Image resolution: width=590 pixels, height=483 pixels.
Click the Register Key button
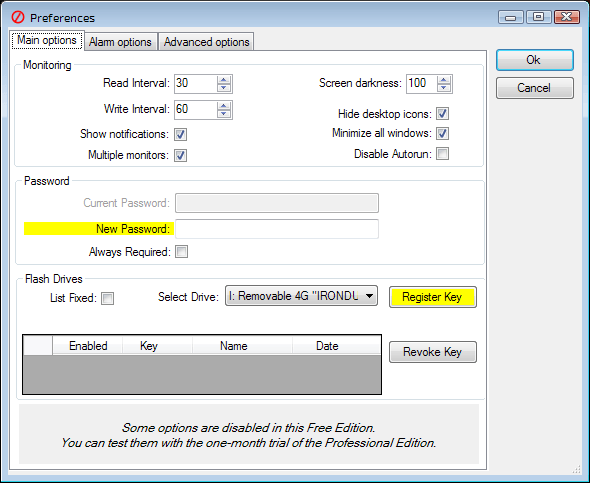[433, 297]
